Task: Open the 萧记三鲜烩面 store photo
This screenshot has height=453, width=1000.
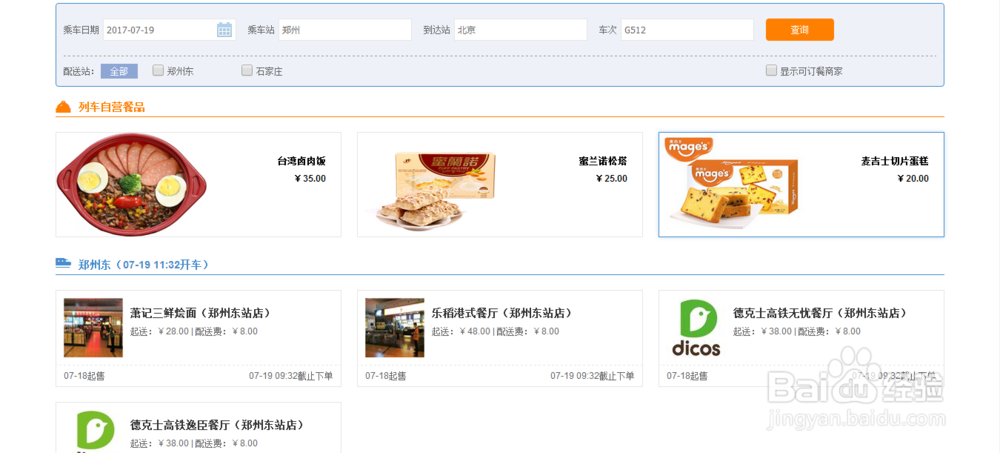Action: click(93, 327)
